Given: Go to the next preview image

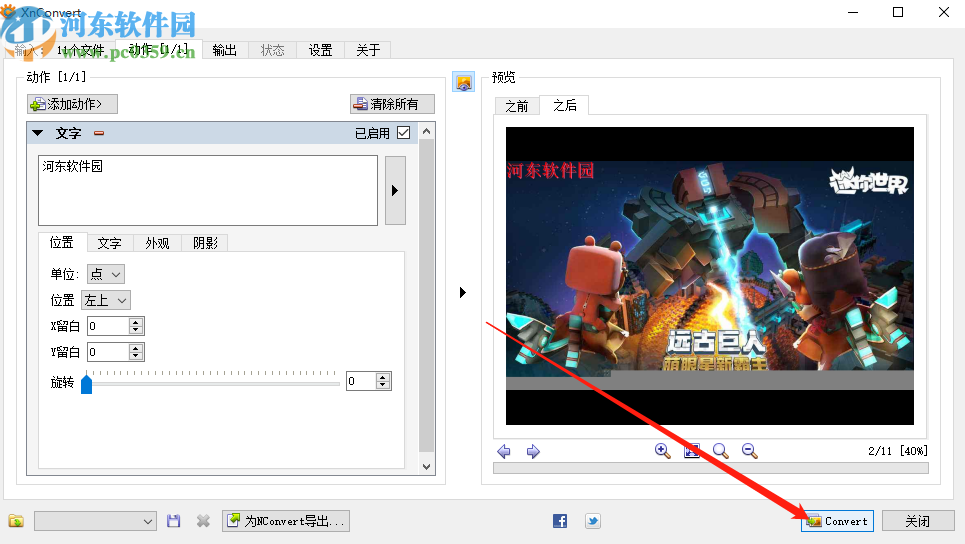Looking at the screenshot, I should coord(533,452).
